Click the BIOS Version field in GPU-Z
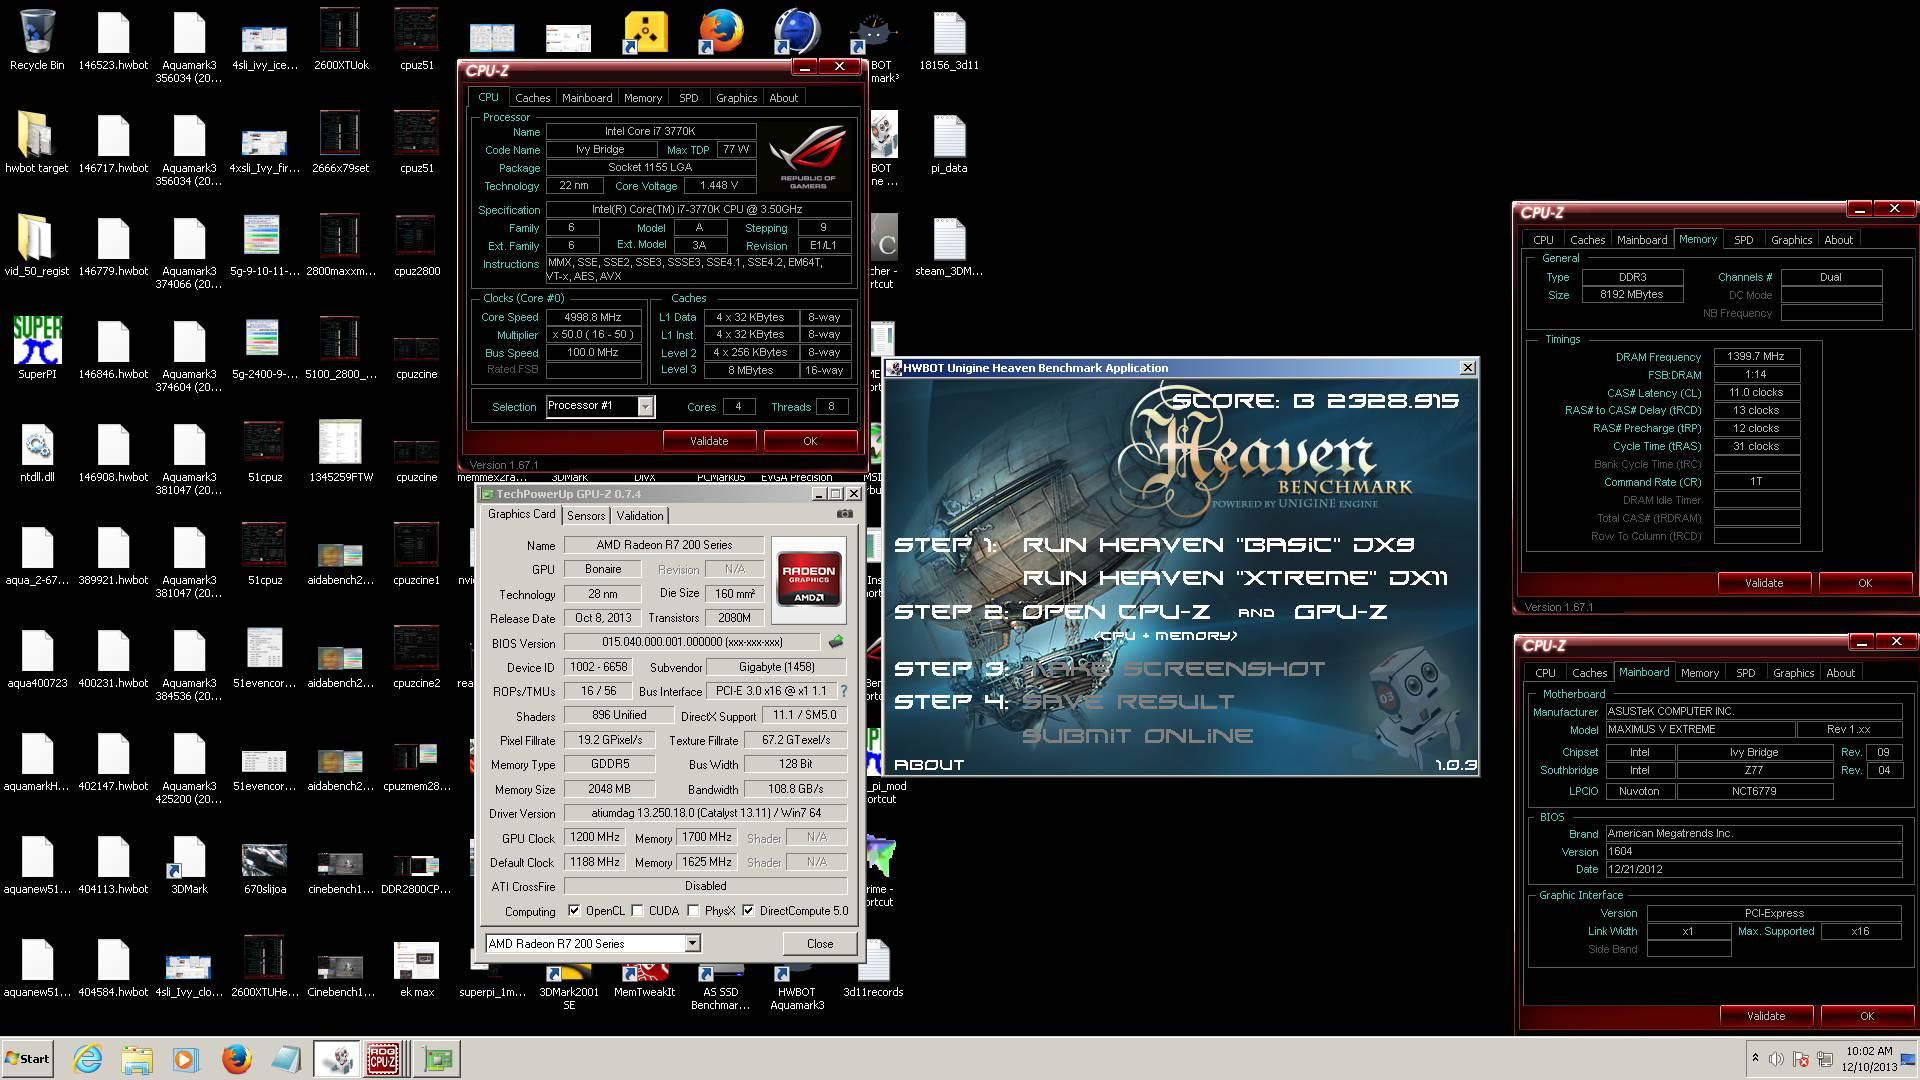Viewport: 1920px width, 1080px height. click(x=692, y=642)
